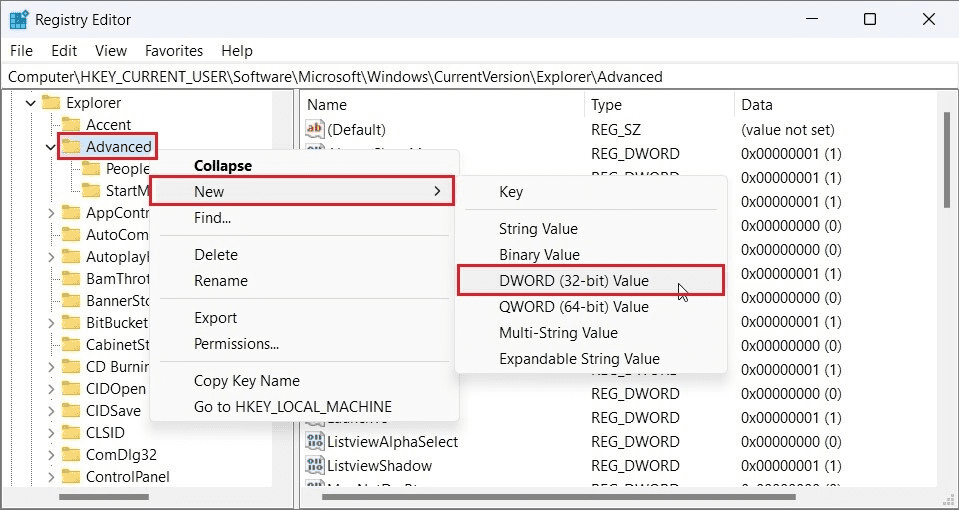Click the ListviewAlphaSelect DWORD icon
The image size is (959, 510).
[x=314, y=441]
